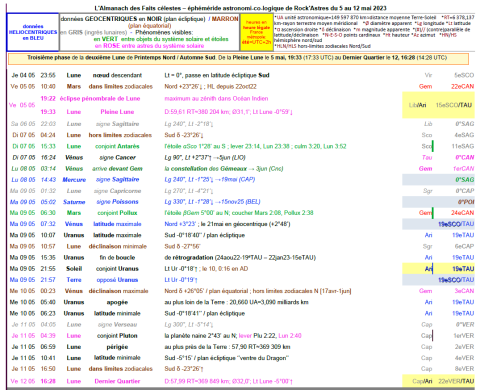Screen dimensions: 480x390
Task: Click '22eCAN' sign position
Action: tap(462, 87)
